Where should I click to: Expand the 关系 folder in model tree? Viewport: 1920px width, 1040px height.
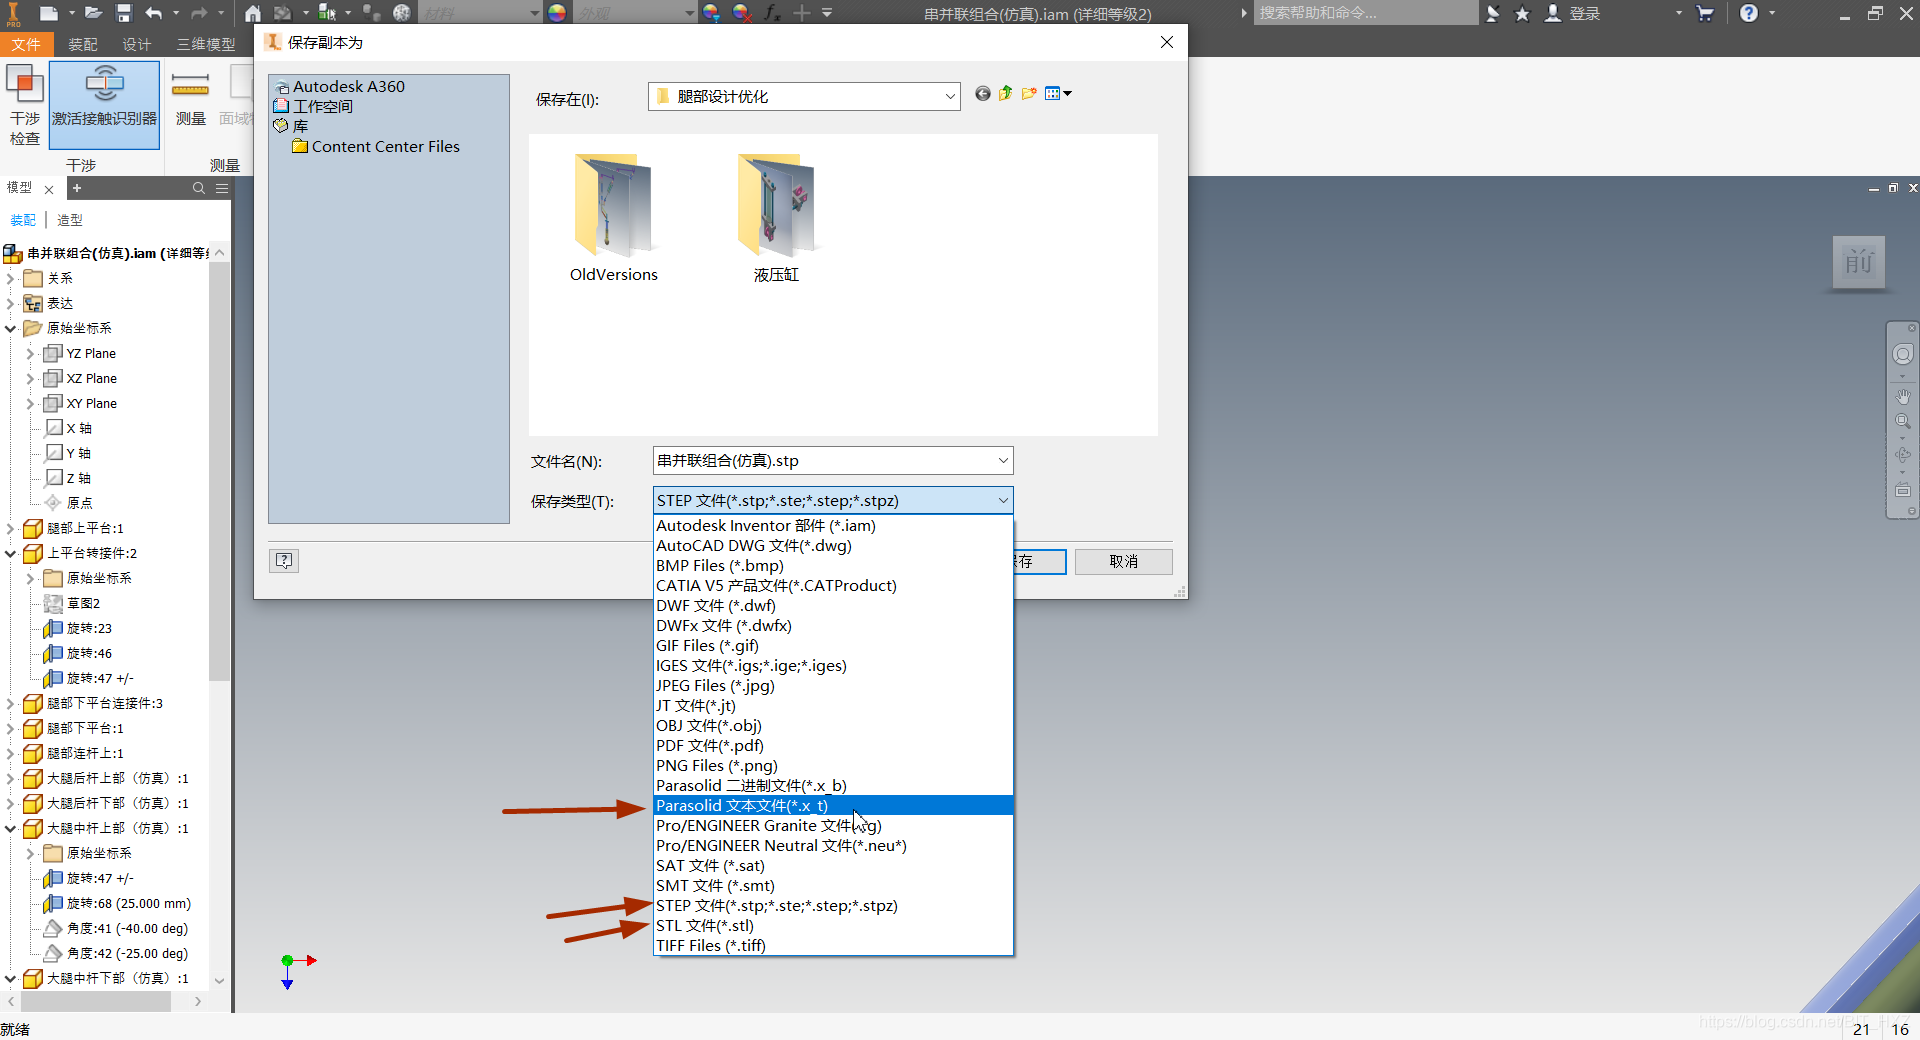(11, 278)
